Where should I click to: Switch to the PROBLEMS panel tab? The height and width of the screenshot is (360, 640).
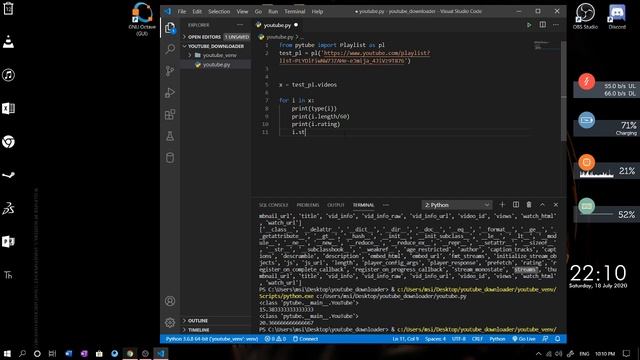[x=308, y=205]
